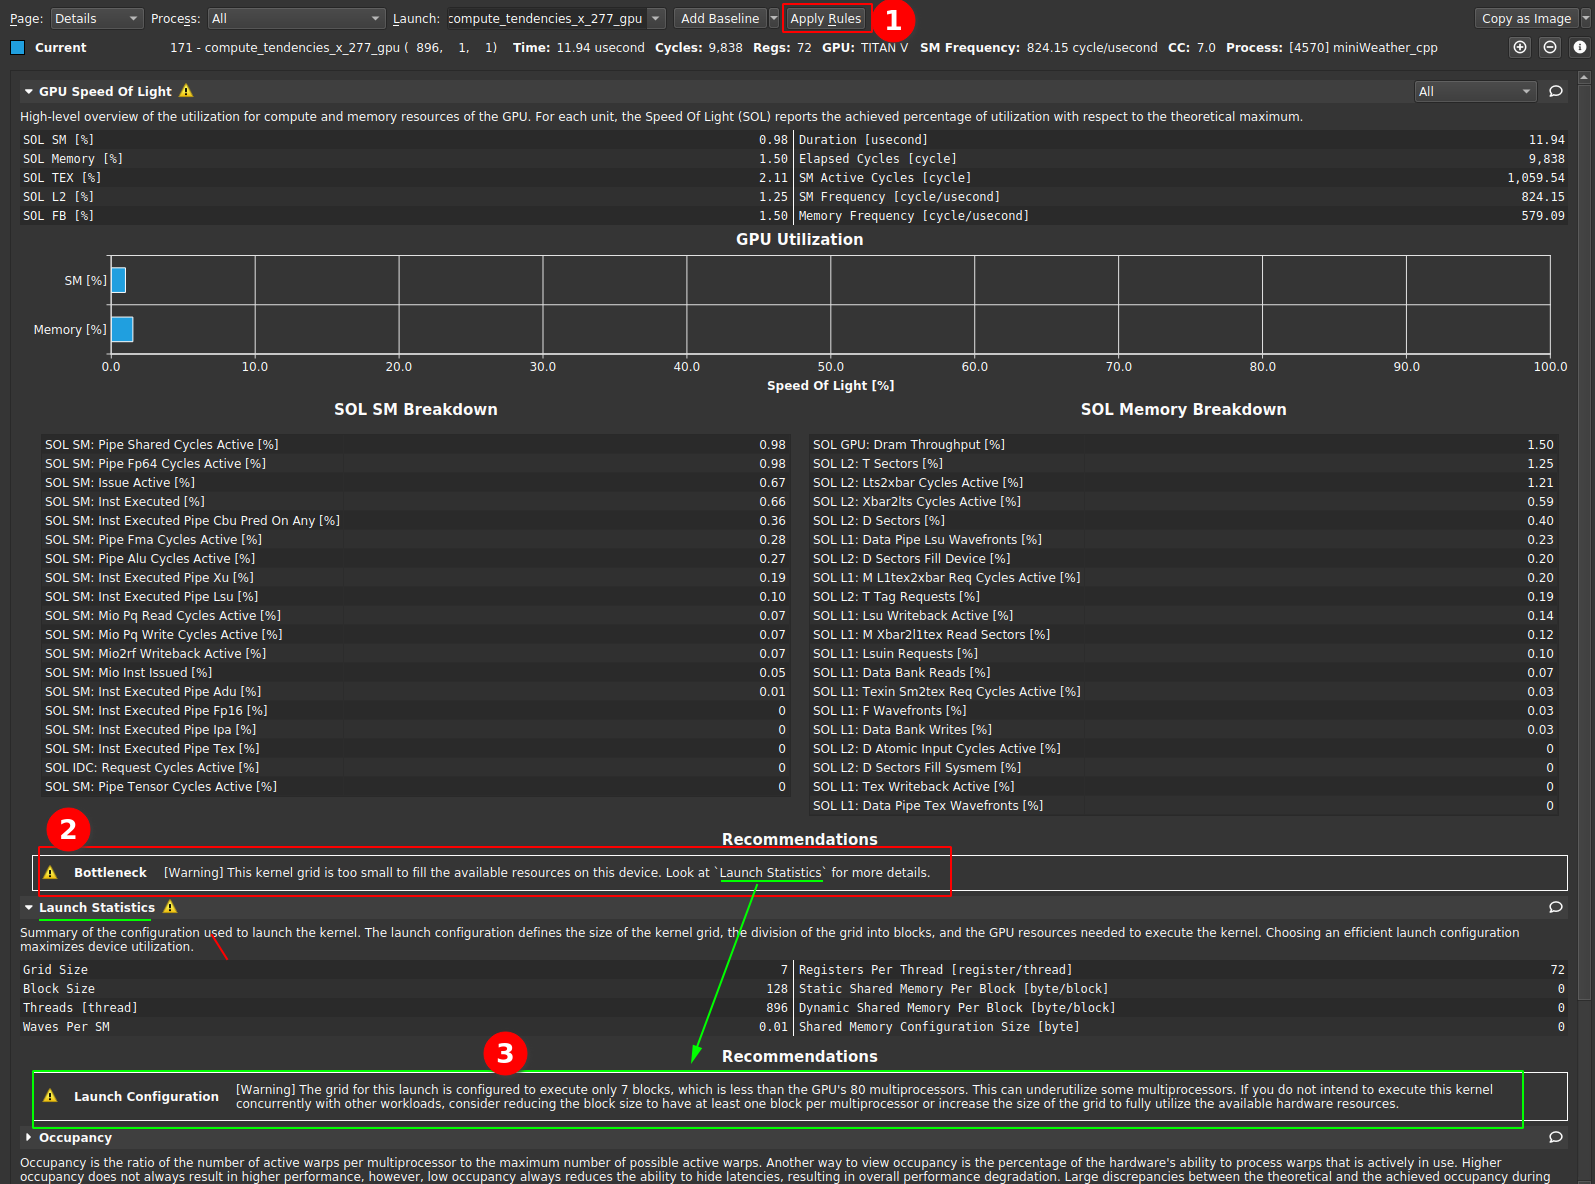The image size is (1595, 1184).
Task: Click the comment bubble for the Occupancy section
Action: [x=1556, y=1137]
